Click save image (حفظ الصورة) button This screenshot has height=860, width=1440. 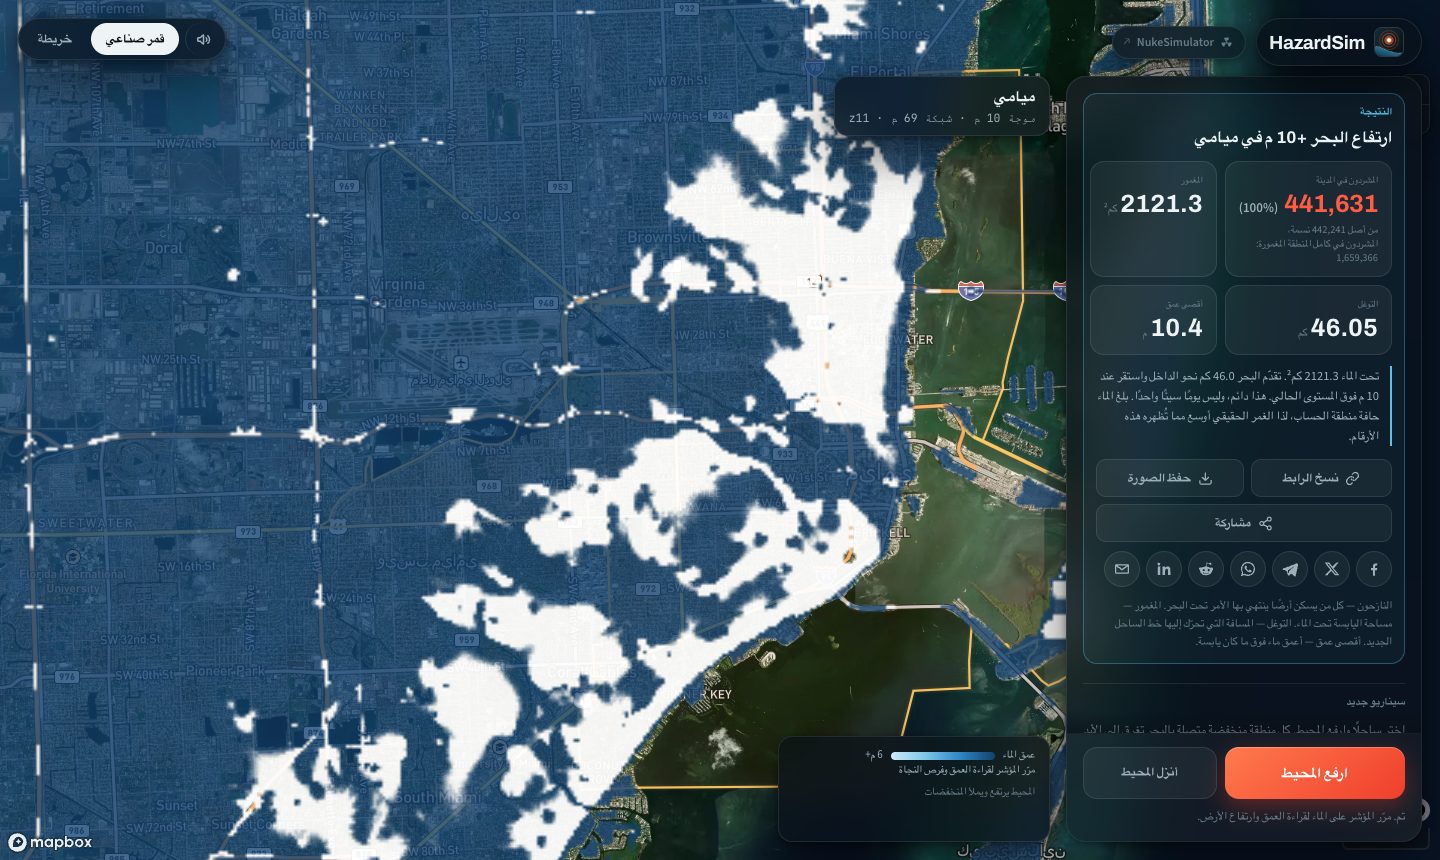1170,478
